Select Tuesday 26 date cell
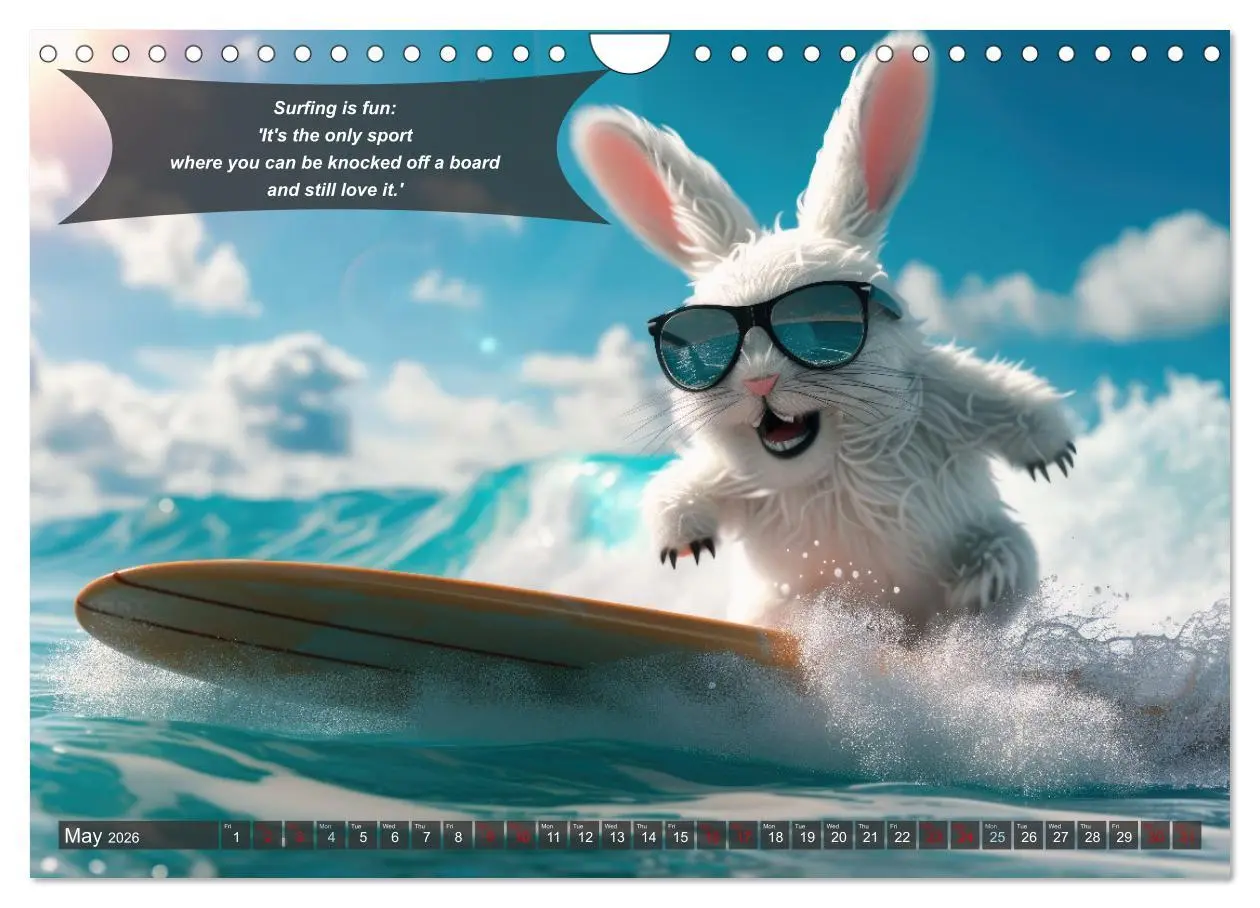Screen dimensions: 1260x908 1029,836
